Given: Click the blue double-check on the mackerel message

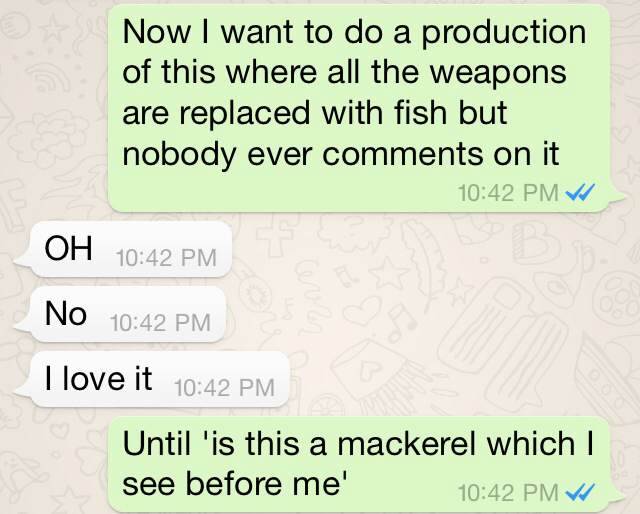Looking at the screenshot, I should (x=581, y=492).
